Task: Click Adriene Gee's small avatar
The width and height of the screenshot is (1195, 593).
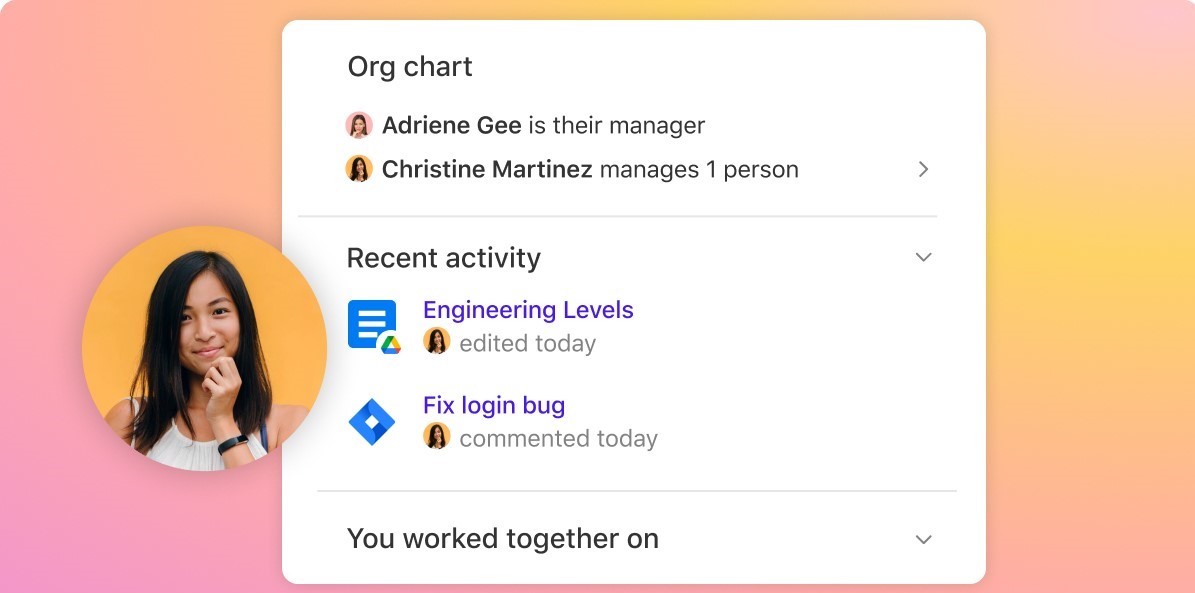Action: tap(359, 125)
